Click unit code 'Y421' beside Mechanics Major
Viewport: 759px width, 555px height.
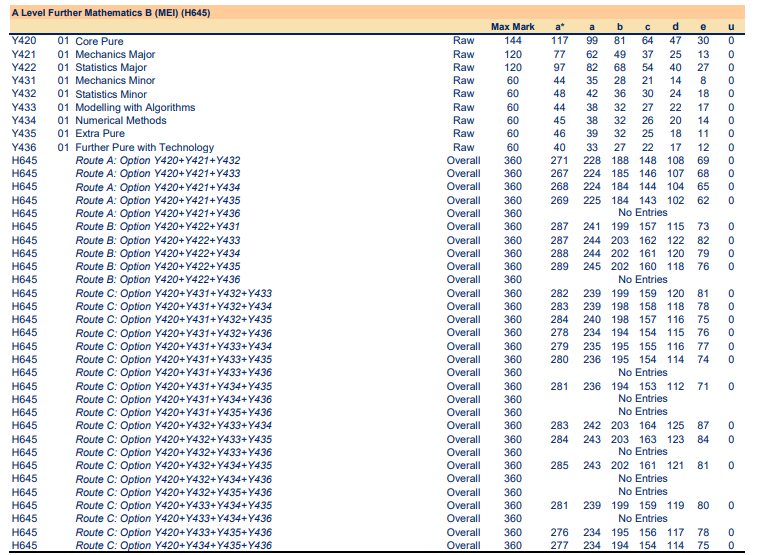coord(24,54)
